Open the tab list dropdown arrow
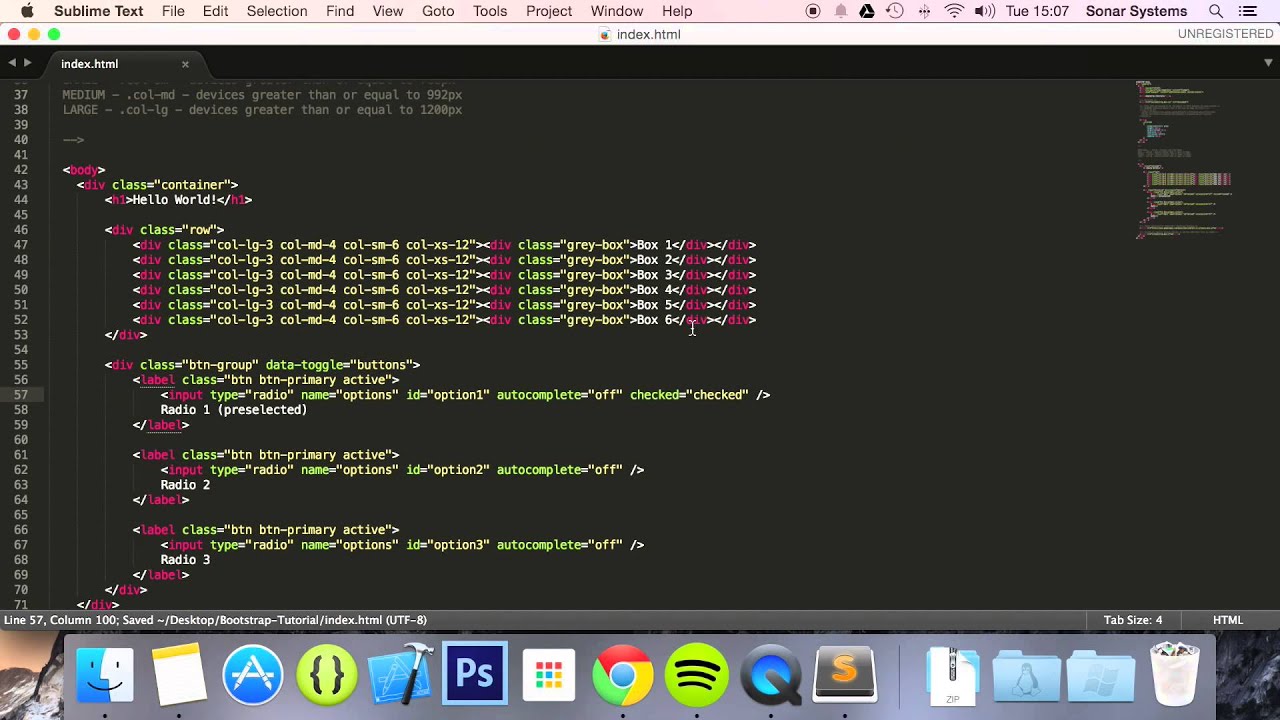 1268,63
